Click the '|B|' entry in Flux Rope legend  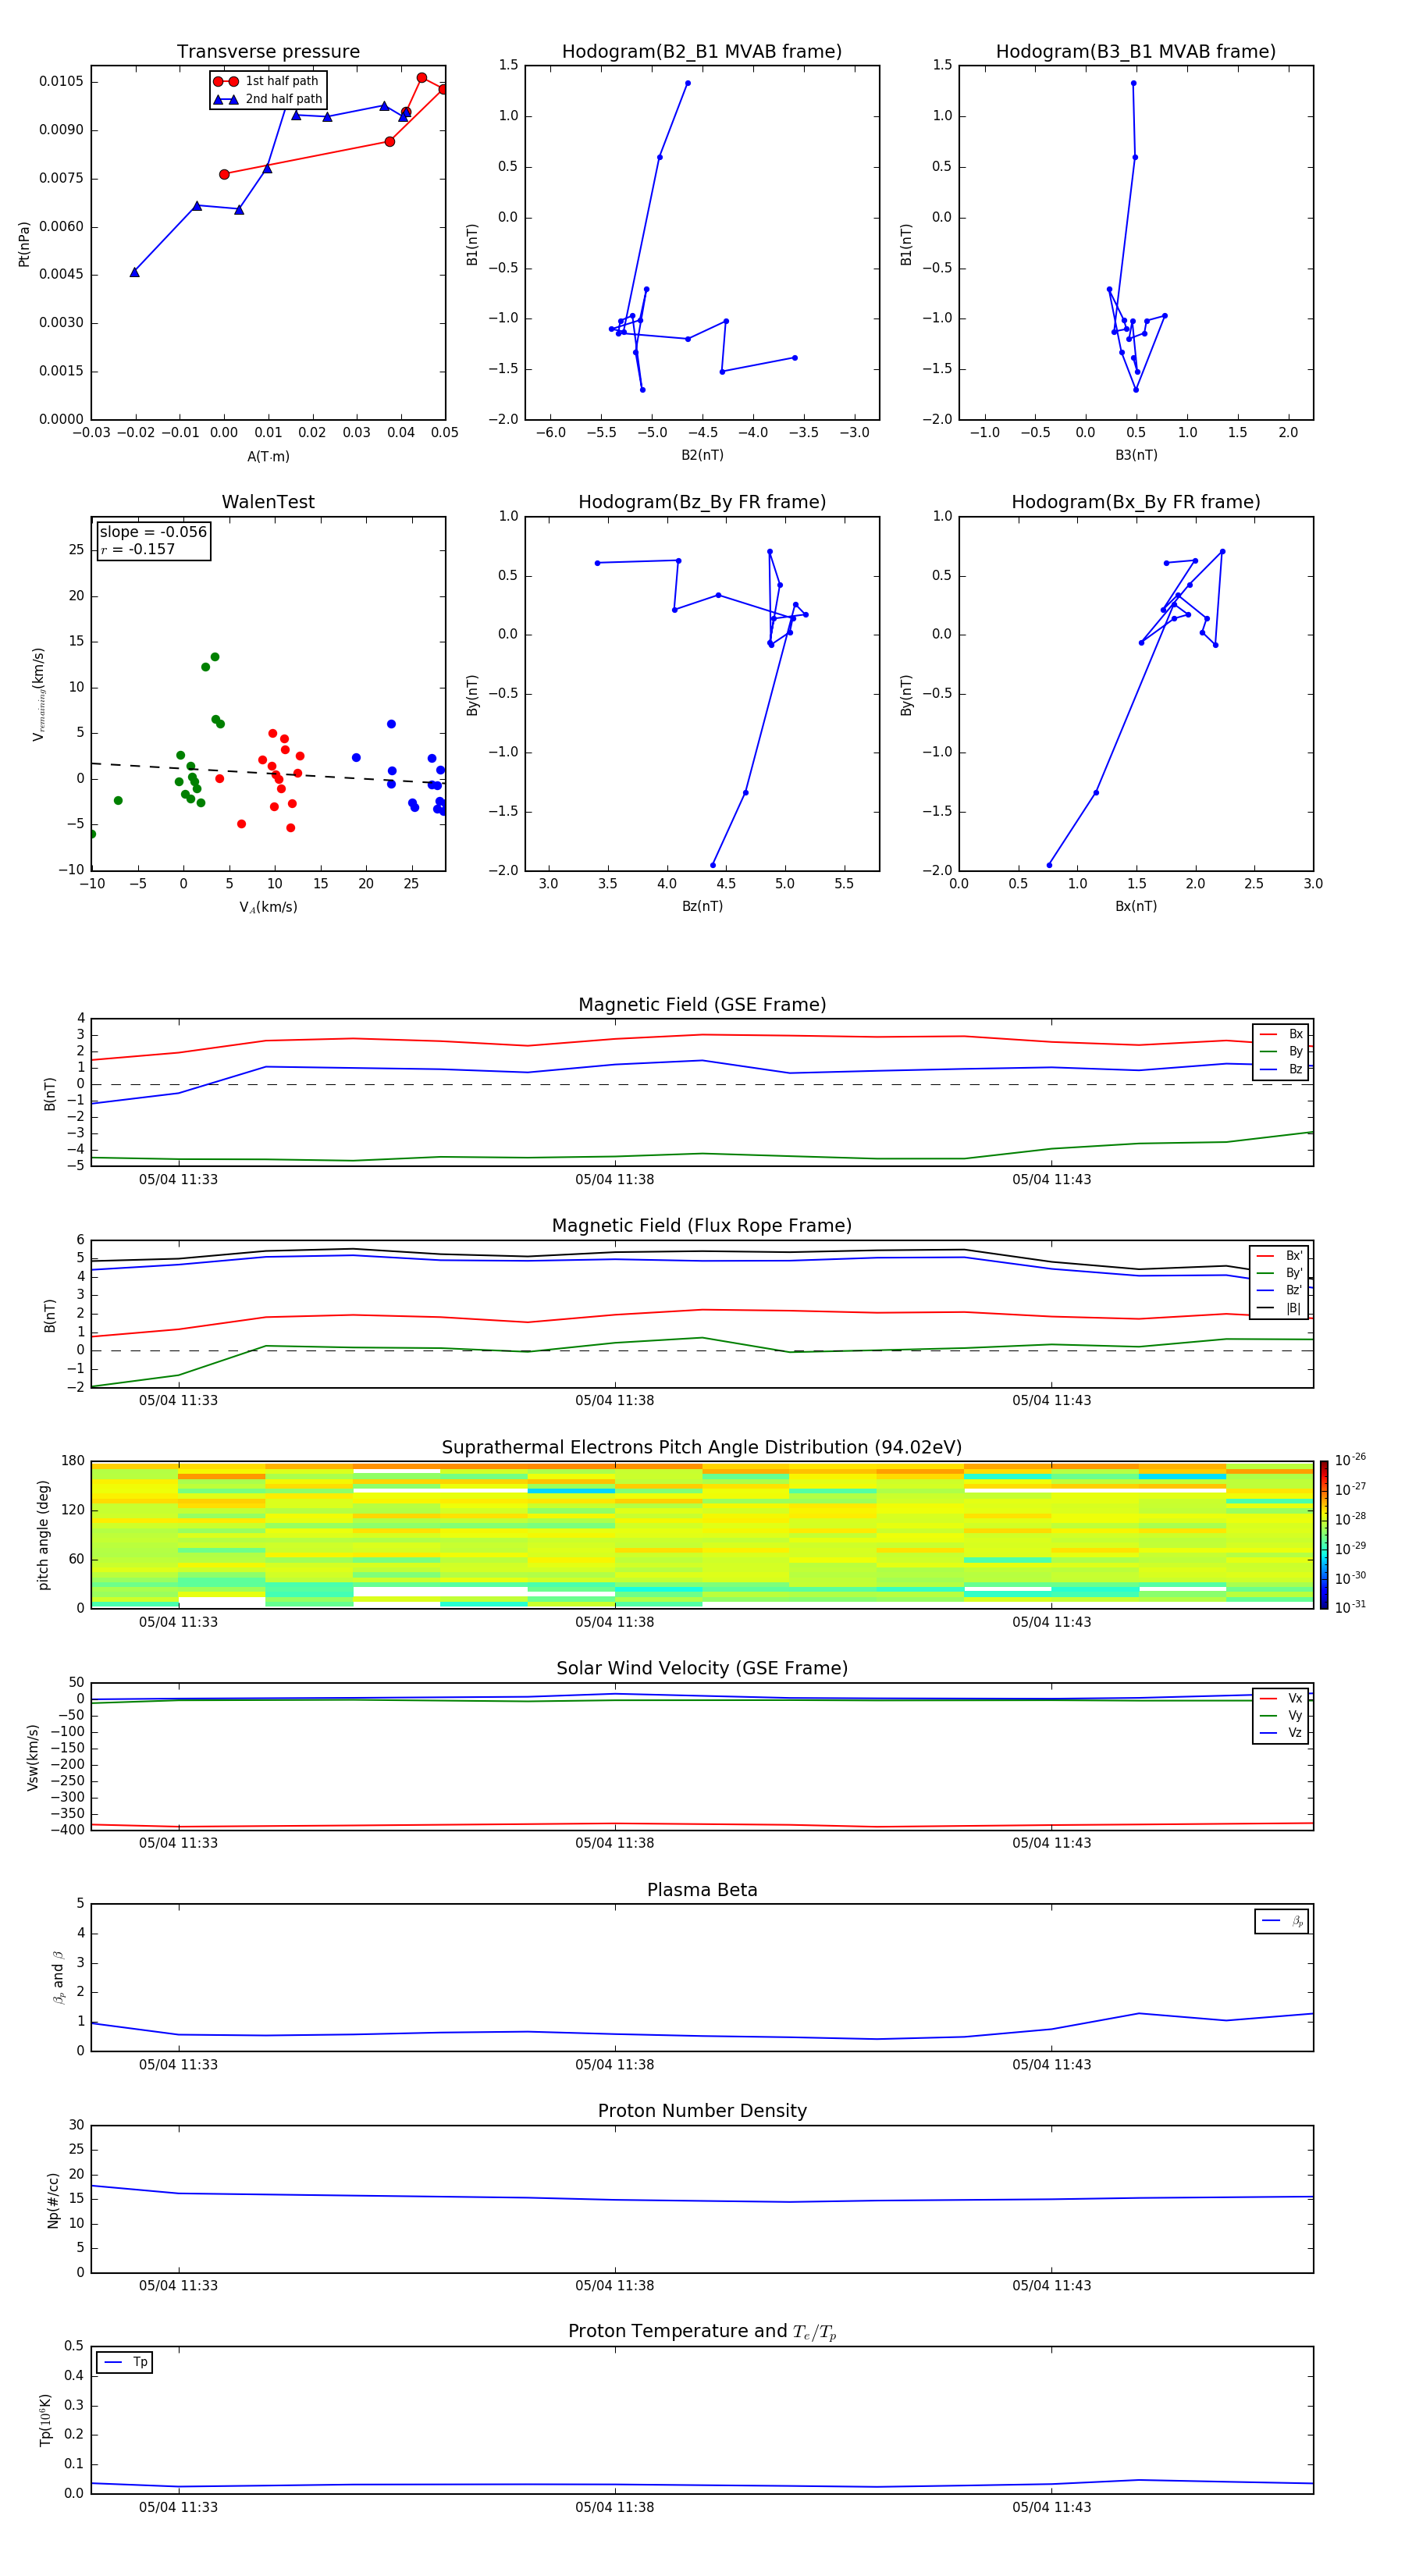(x=1280, y=1308)
